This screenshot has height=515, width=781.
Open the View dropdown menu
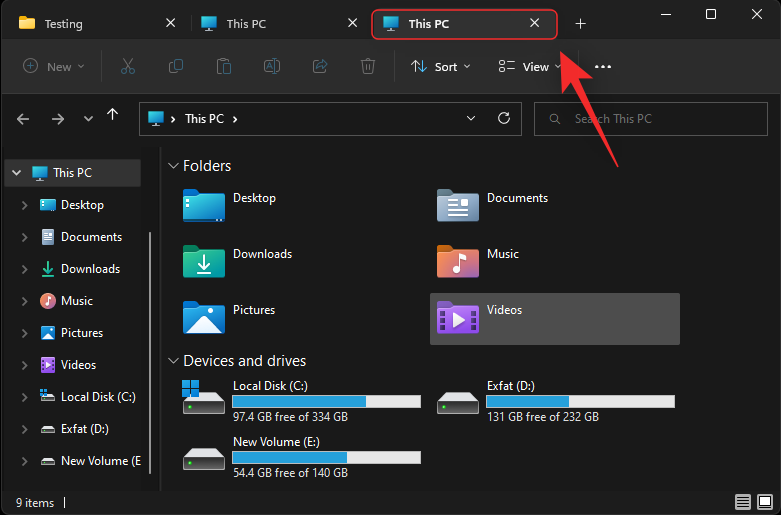530,66
